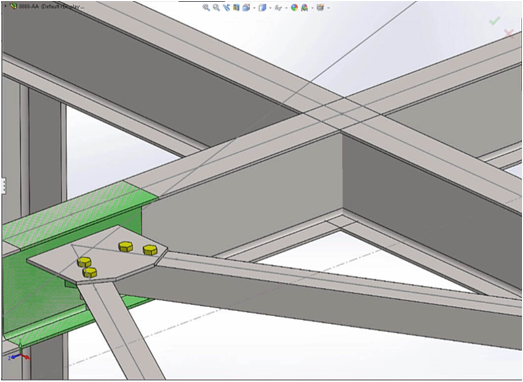The height and width of the screenshot is (382, 523).
Task: Click the Zoom to Fit magnifier icon
Action: (x=206, y=7)
